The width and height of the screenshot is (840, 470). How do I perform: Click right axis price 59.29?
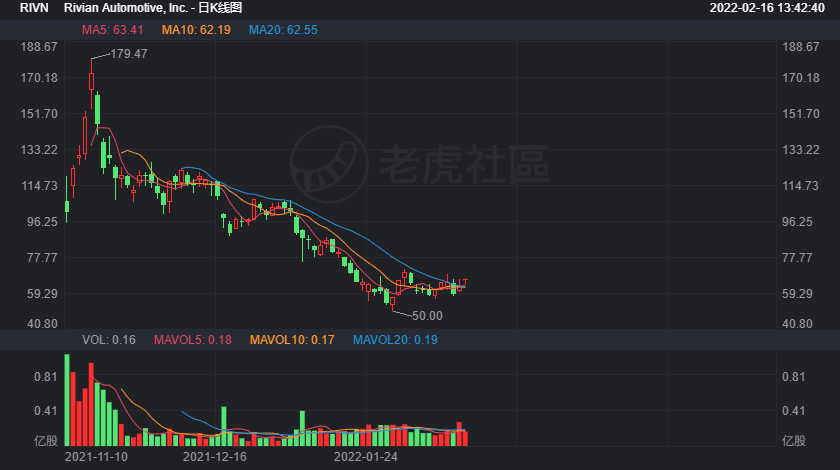[798, 293]
